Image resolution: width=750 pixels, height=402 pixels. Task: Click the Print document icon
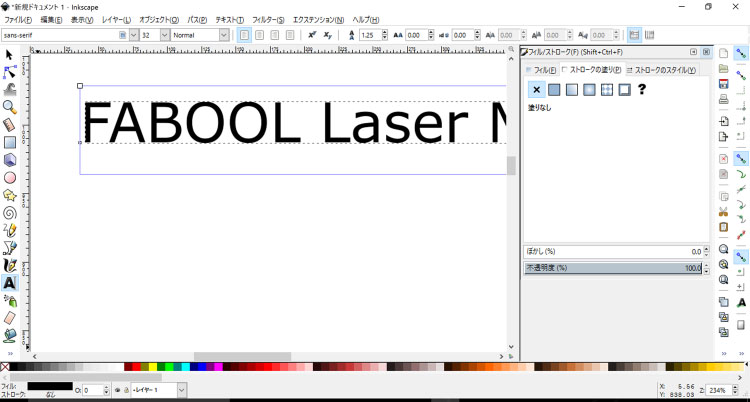[723, 100]
